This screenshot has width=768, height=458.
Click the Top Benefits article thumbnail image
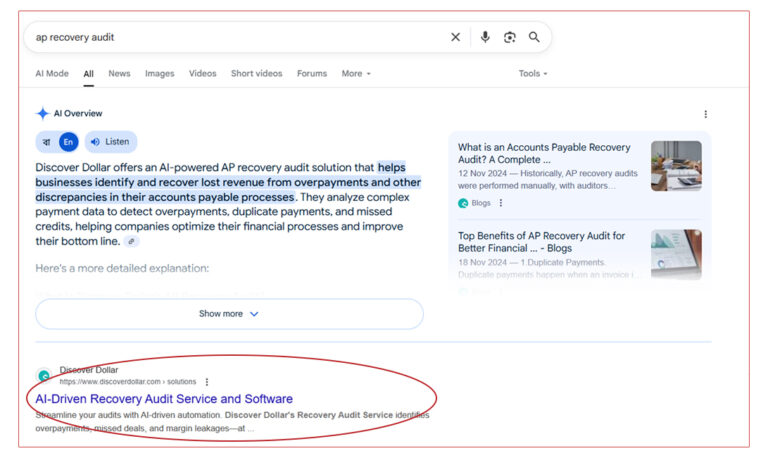[x=676, y=254]
